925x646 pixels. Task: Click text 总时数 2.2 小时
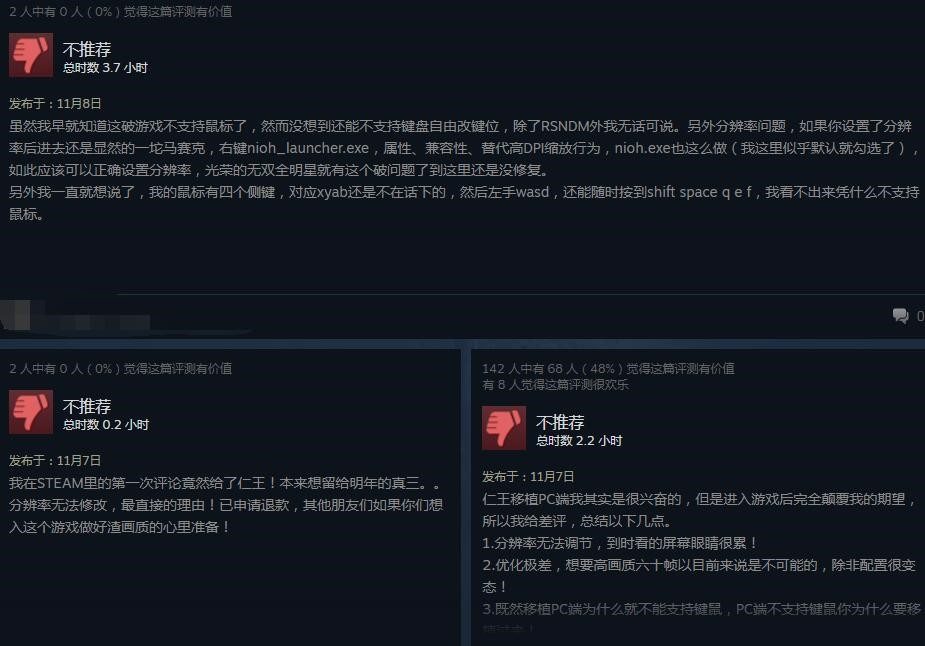point(579,441)
